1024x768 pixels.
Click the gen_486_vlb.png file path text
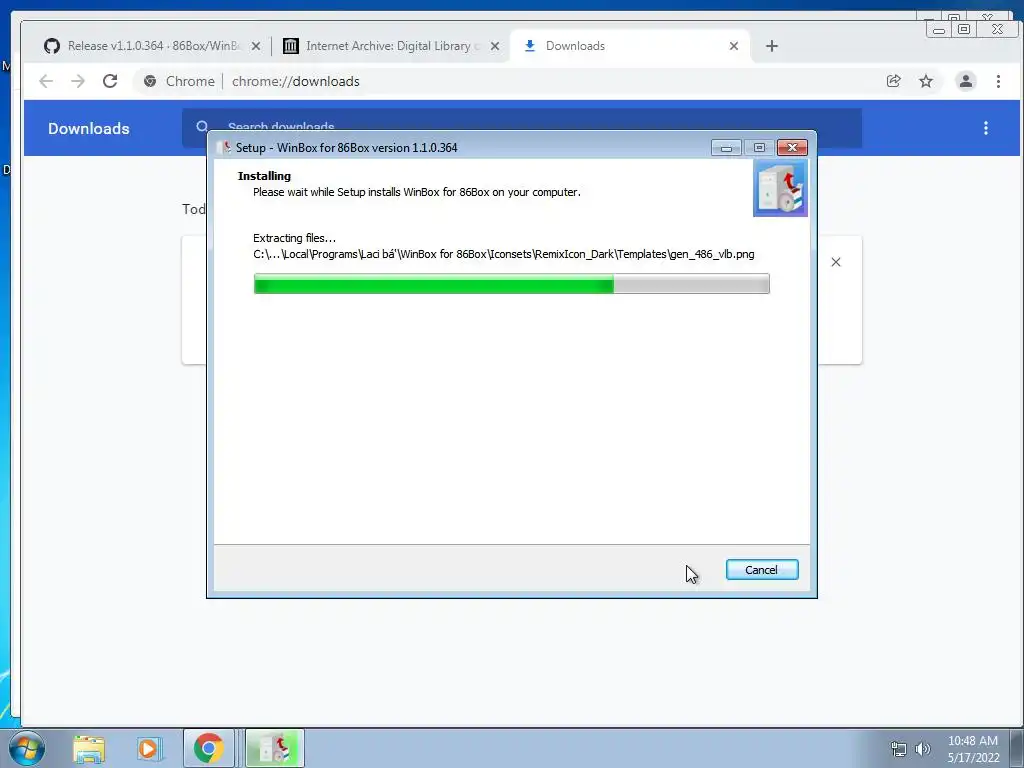pos(504,254)
